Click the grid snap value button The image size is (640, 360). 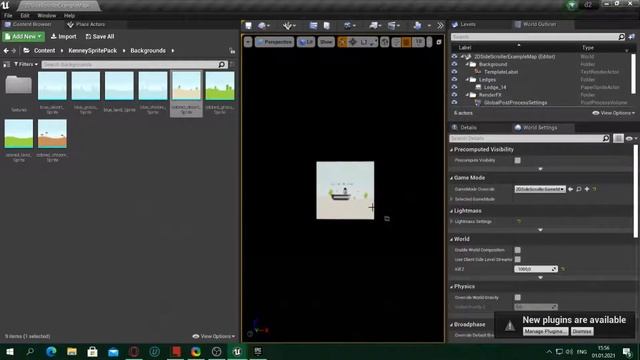(x=418, y=42)
